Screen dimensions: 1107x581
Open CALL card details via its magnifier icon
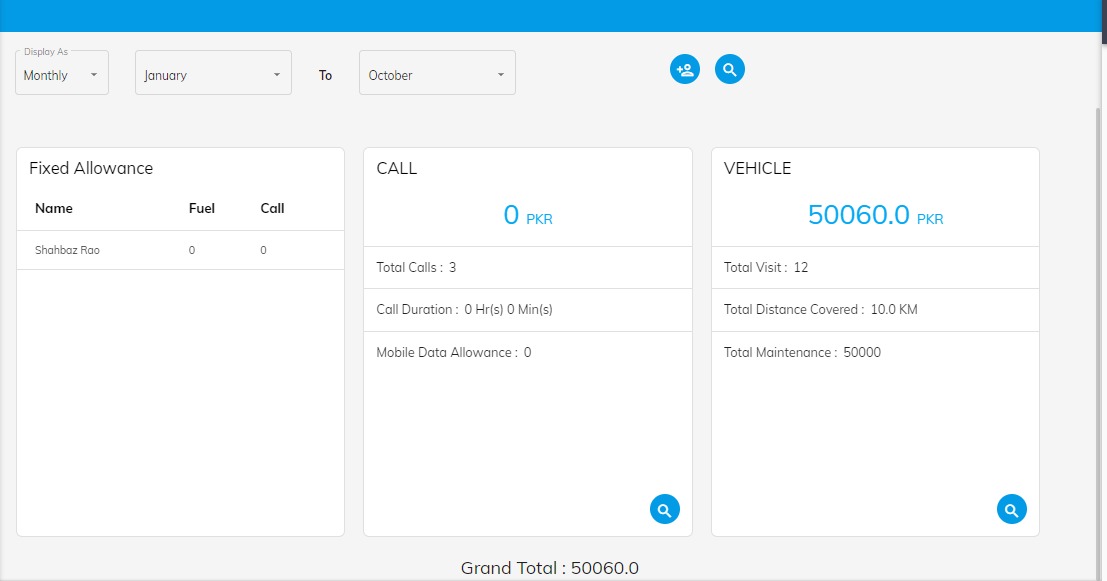point(664,509)
